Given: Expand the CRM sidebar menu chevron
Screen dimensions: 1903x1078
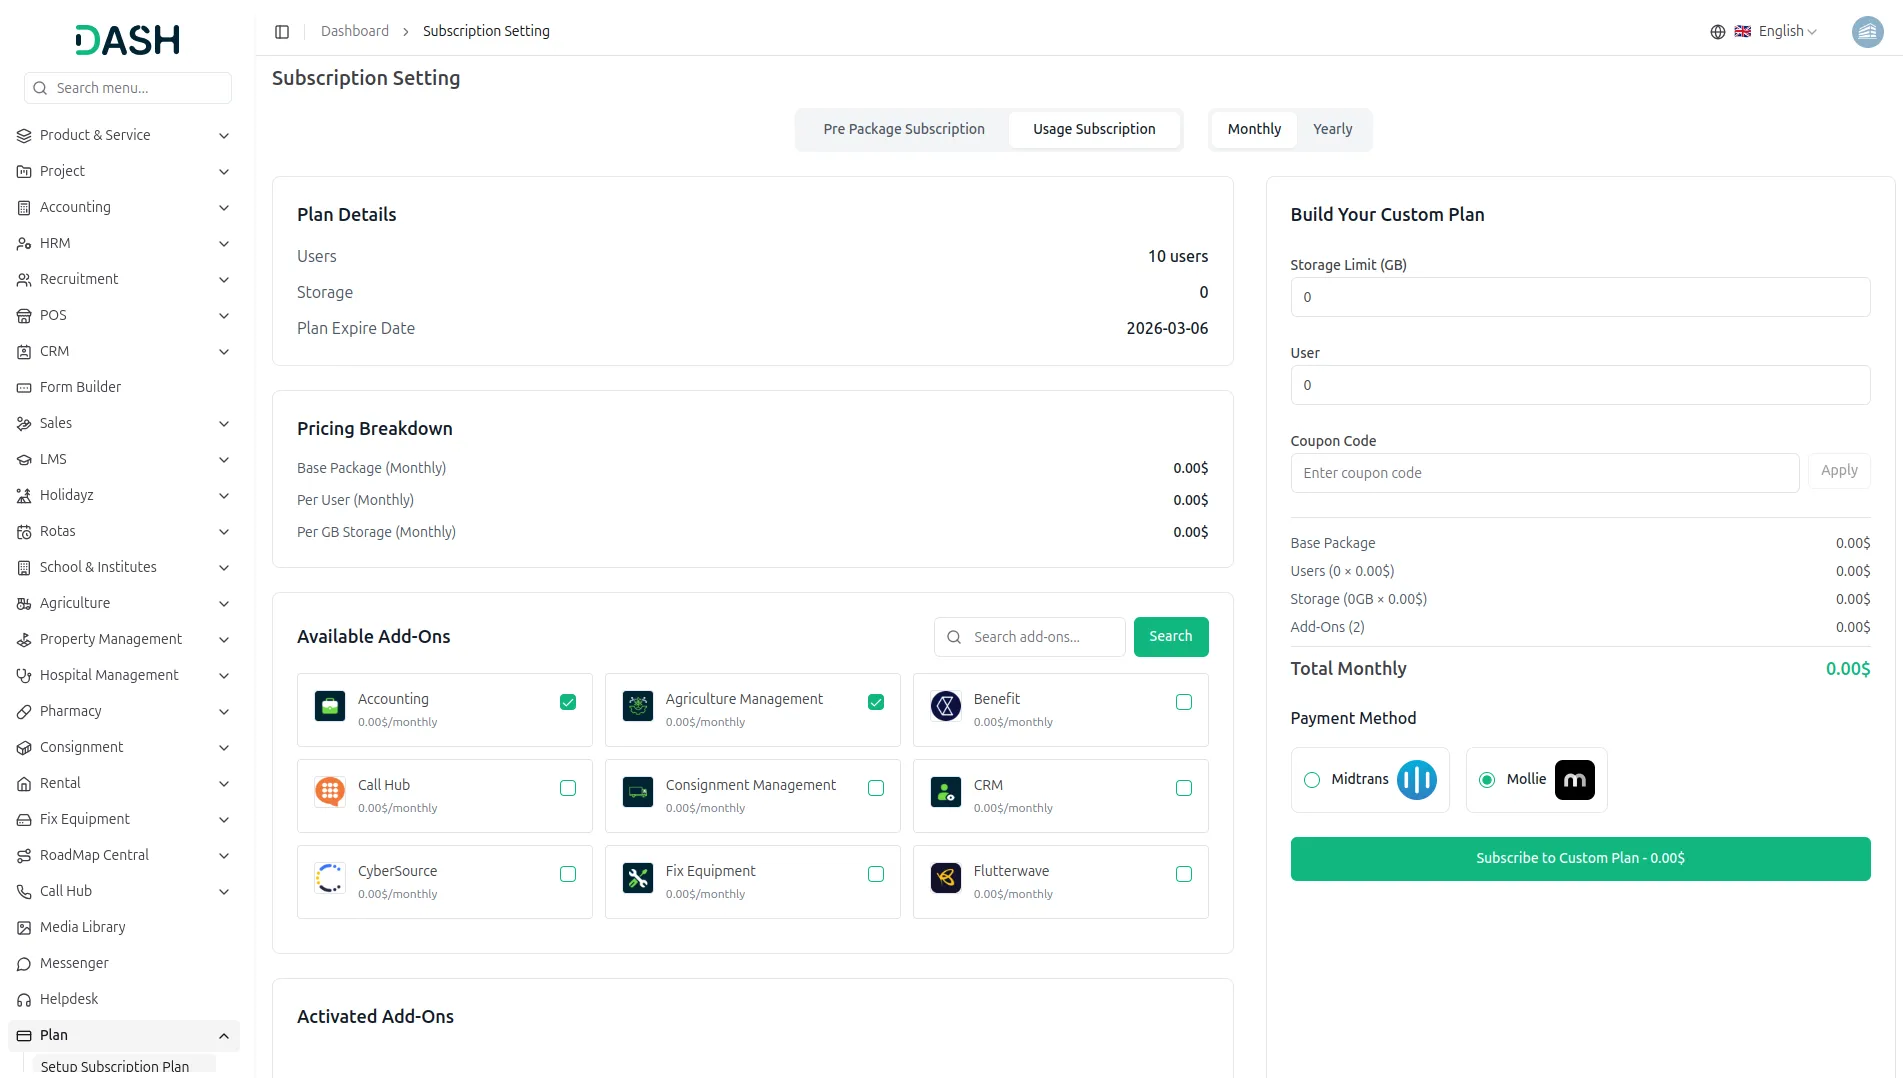Looking at the screenshot, I should pyautogui.click(x=224, y=352).
